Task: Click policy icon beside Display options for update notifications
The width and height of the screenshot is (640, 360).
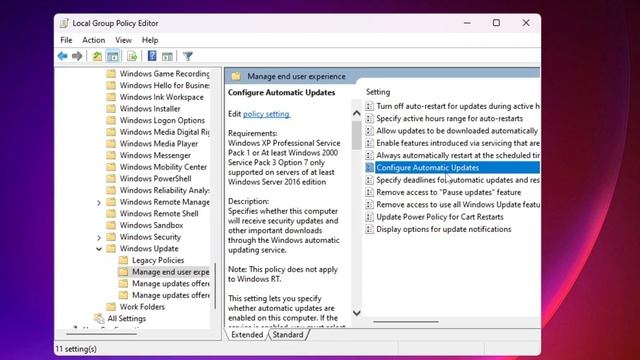Action: click(x=369, y=229)
